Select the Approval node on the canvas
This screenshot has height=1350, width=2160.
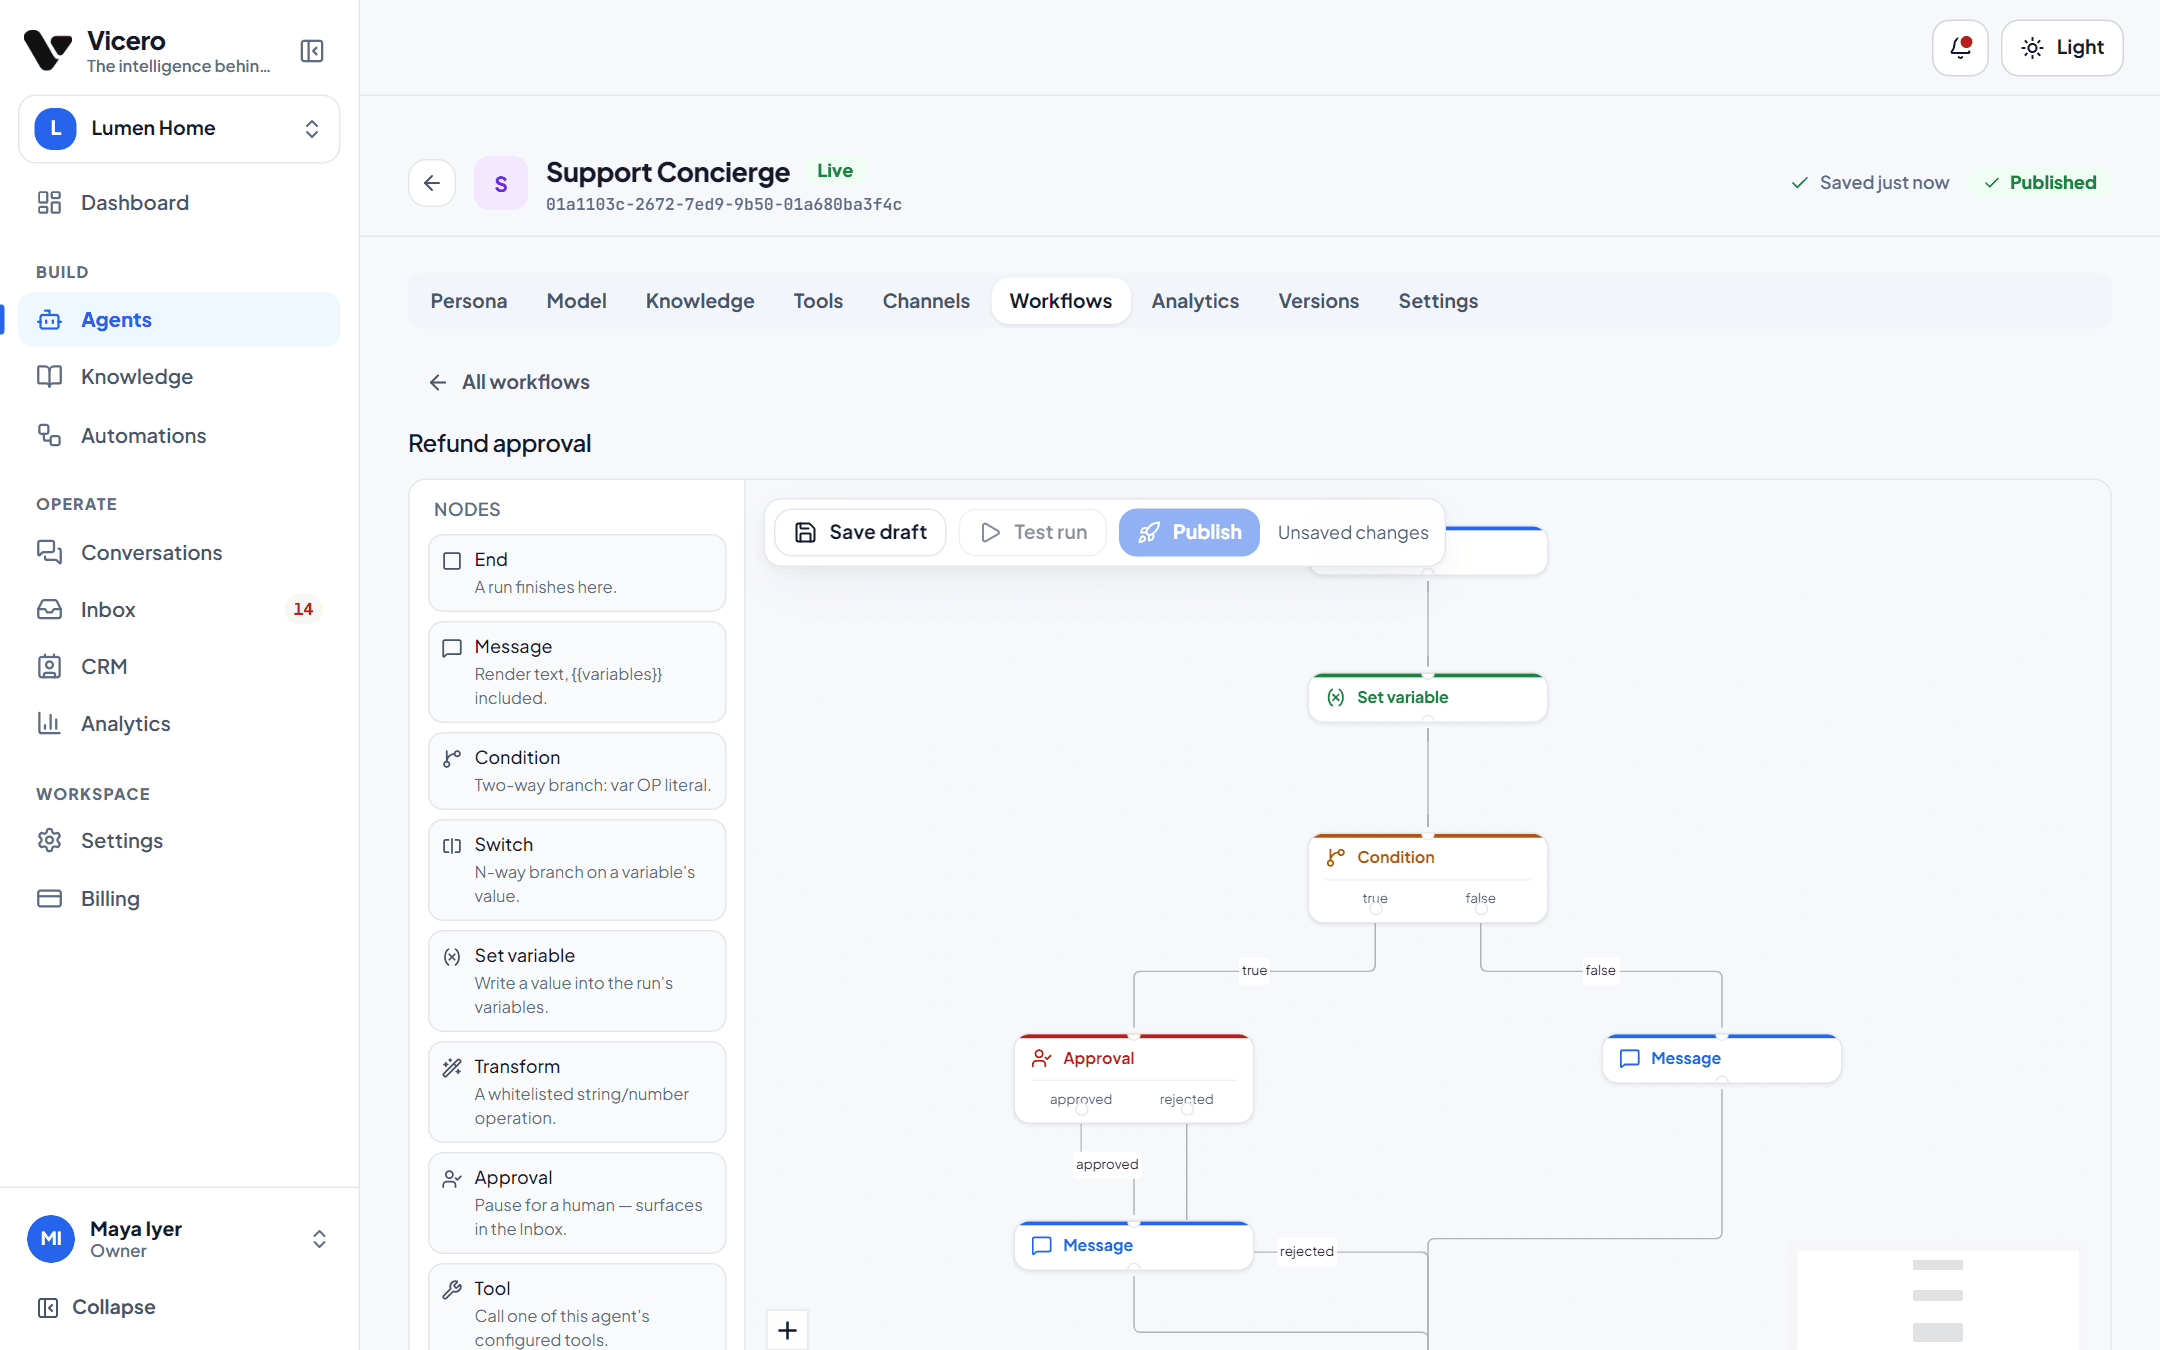tap(1133, 1078)
